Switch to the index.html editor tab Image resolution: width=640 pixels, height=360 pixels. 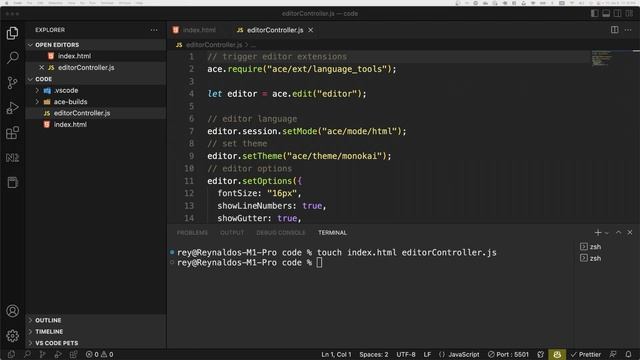[195, 30]
